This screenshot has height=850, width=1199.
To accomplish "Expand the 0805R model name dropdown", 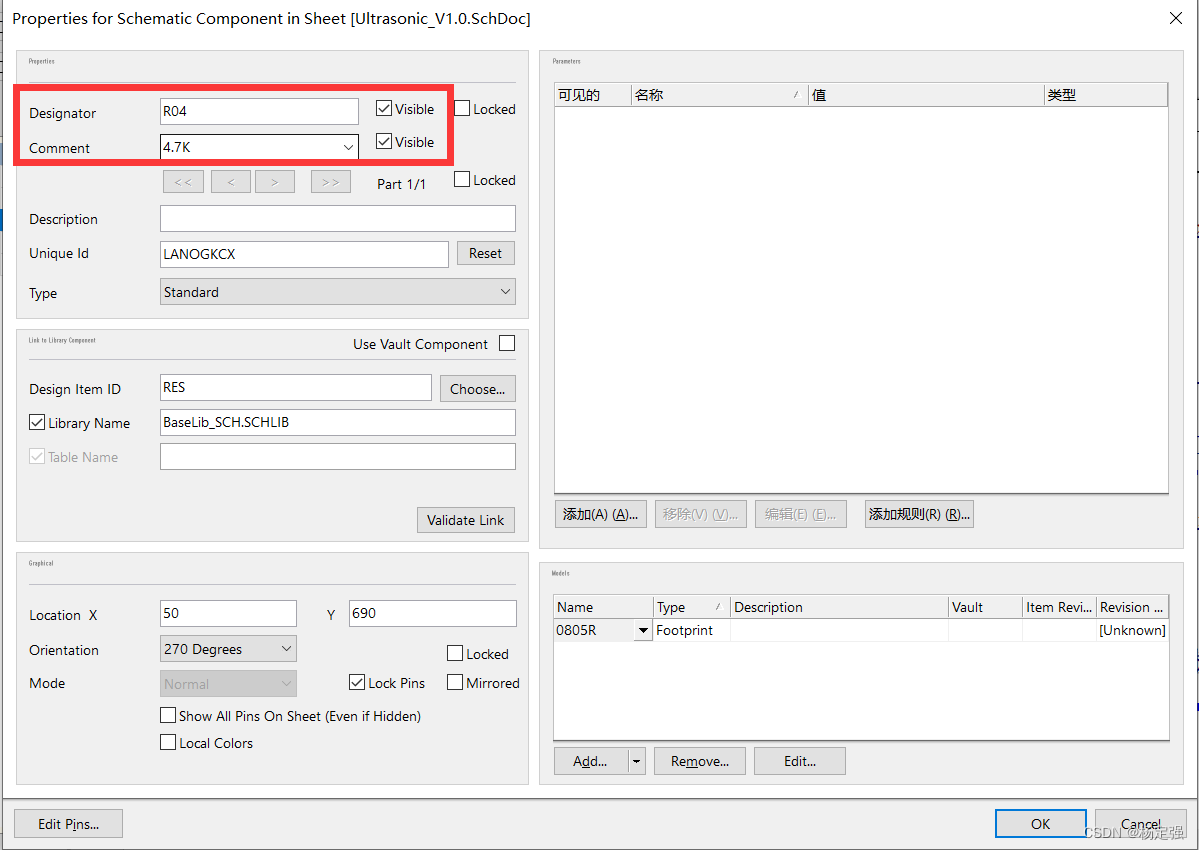I will [x=642, y=631].
